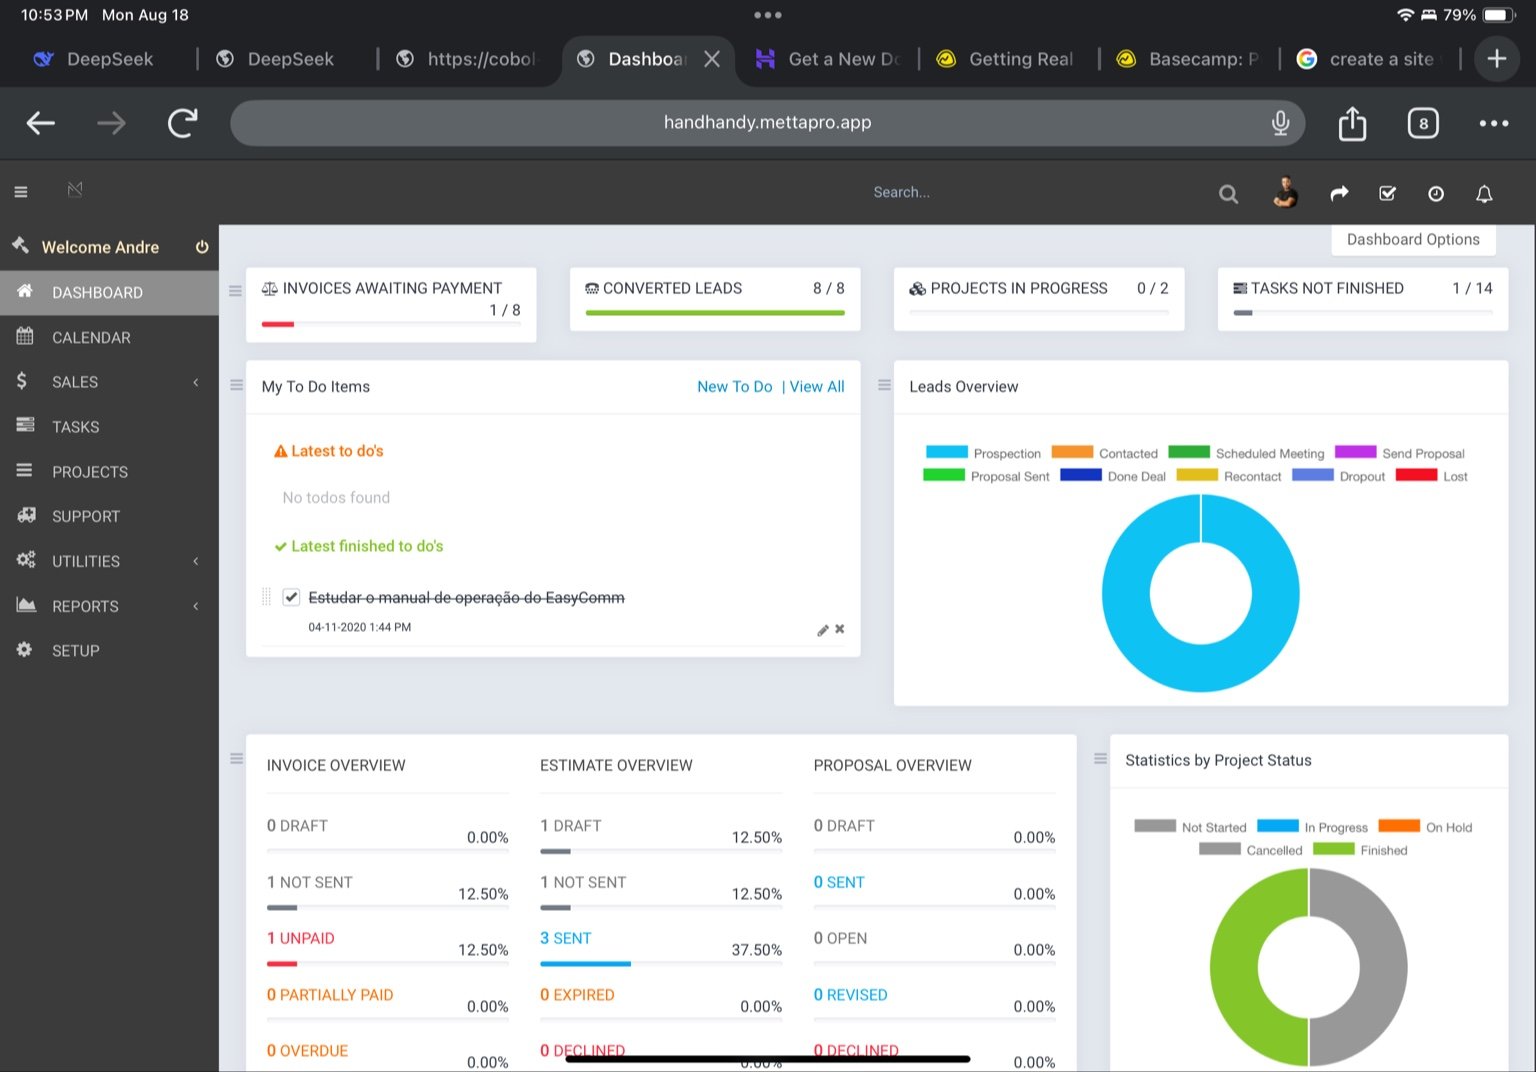Uncheck the Estudar o manual to-do
Viewport: 1536px width, 1072px height.
point(291,597)
